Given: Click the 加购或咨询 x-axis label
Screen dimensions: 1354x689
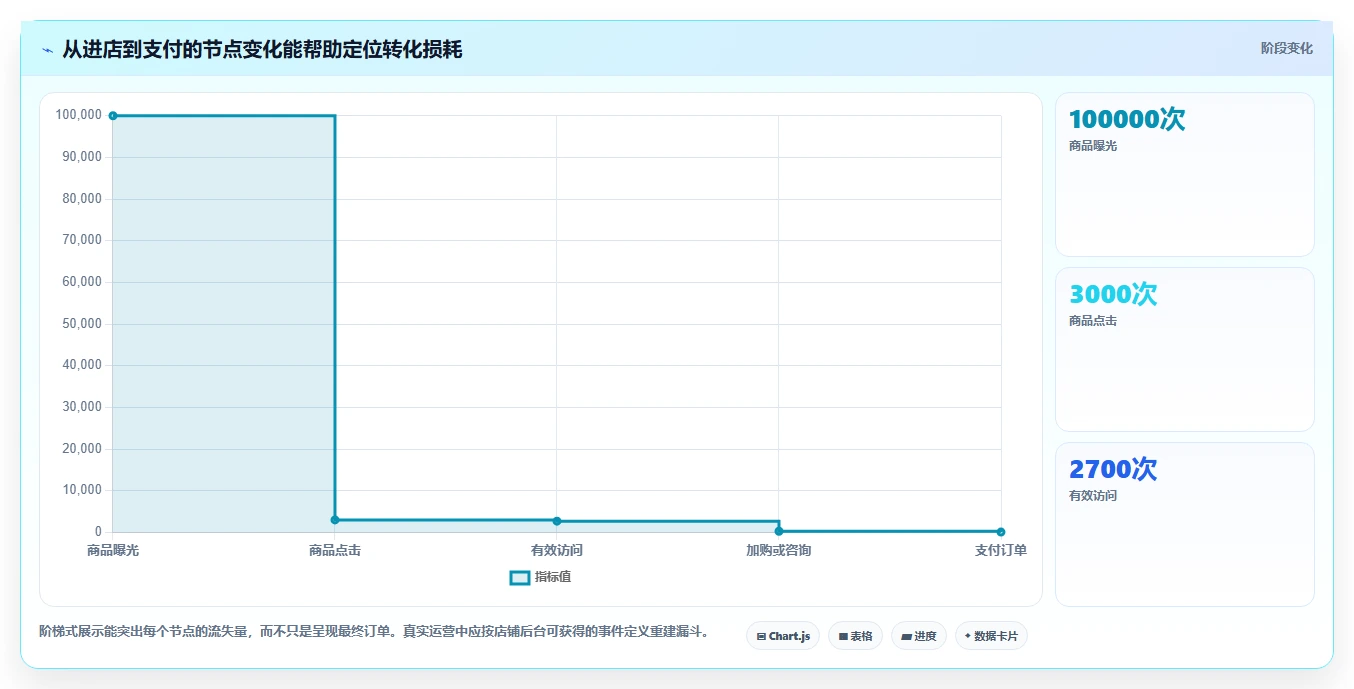Looking at the screenshot, I should click(x=779, y=550).
